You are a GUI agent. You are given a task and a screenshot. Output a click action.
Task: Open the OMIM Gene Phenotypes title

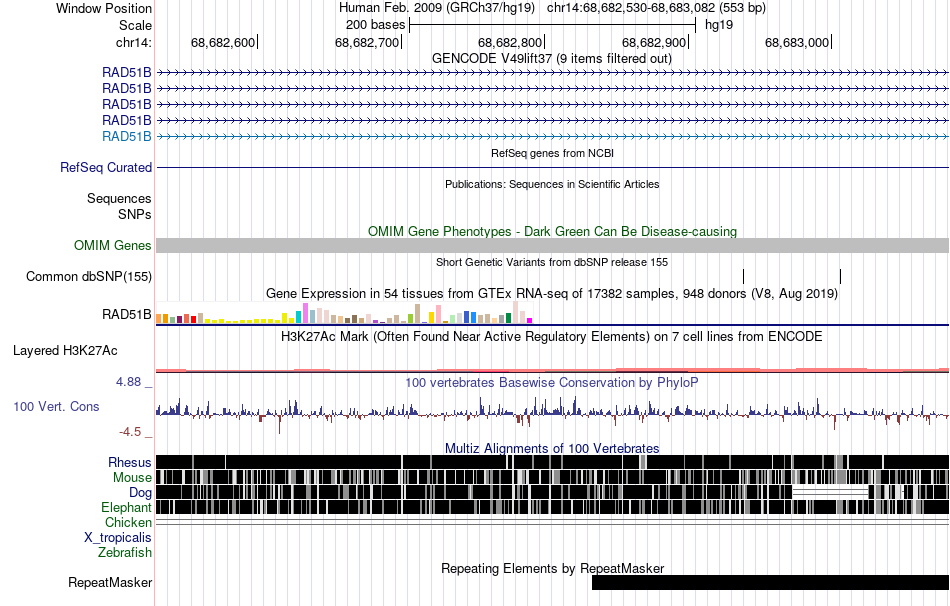click(552, 231)
